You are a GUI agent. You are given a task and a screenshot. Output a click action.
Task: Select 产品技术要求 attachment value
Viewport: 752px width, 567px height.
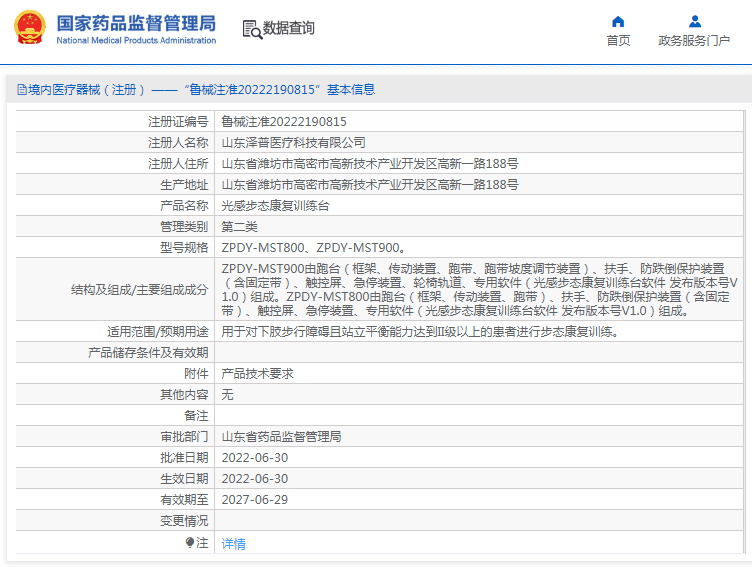click(x=258, y=374)
